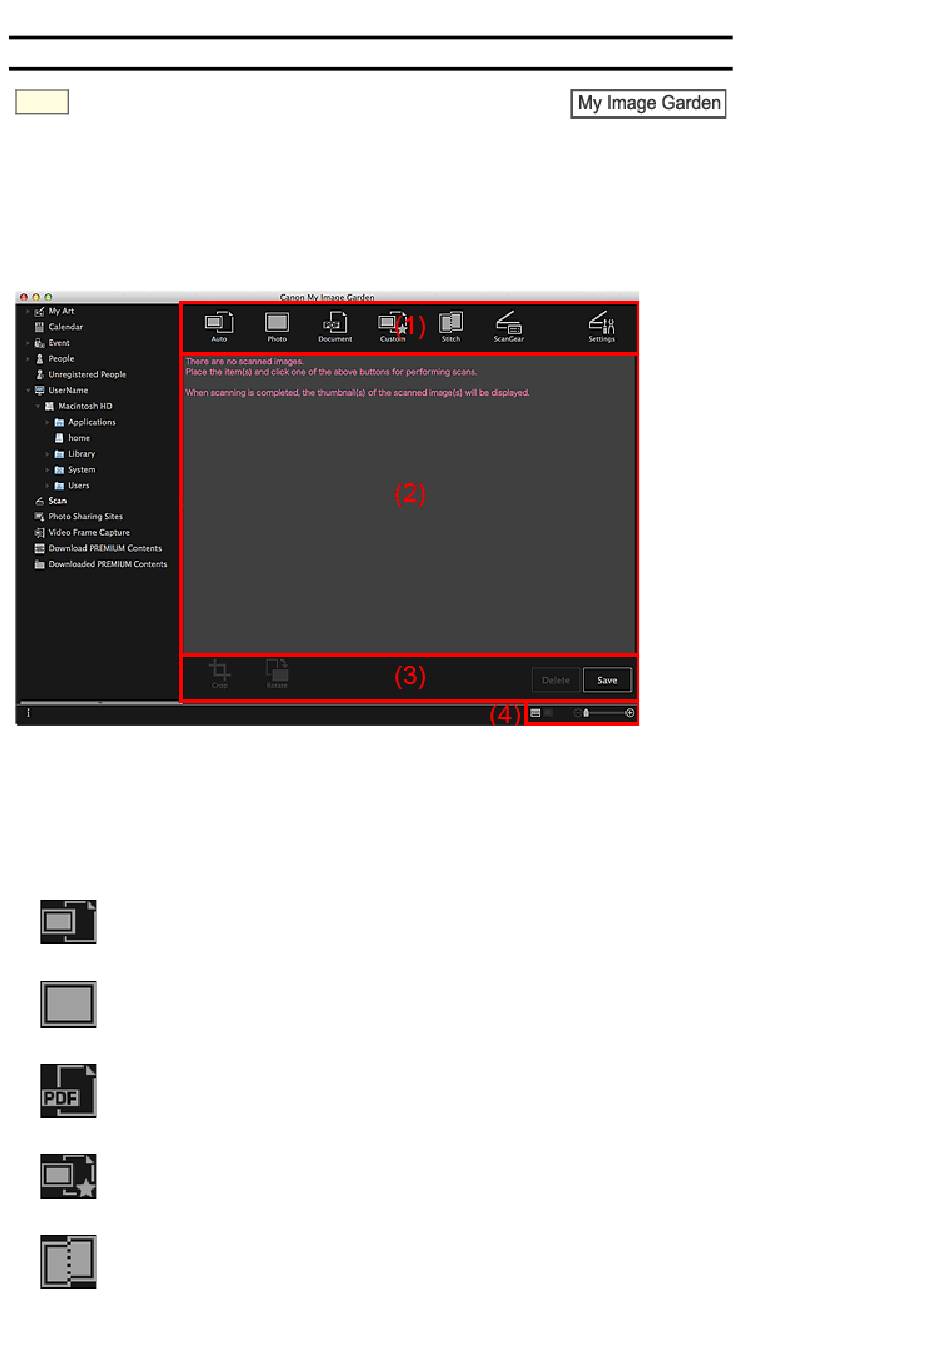The width and height of the screenshot is (950, 1360).
Task: Select the home folder
Action: [72, 438]
